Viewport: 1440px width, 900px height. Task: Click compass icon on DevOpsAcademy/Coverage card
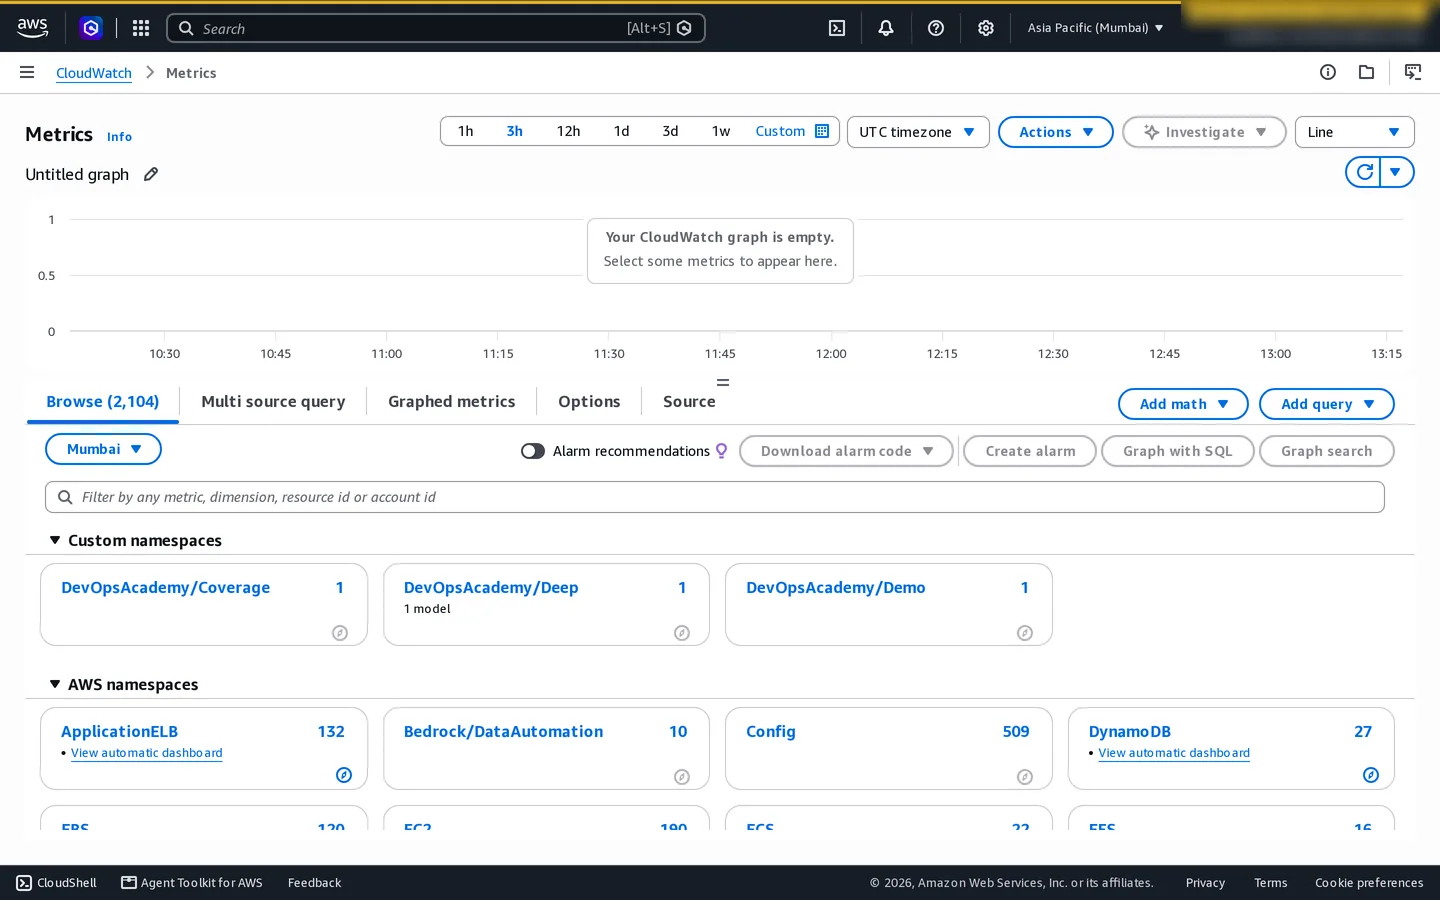coord(340,633)
